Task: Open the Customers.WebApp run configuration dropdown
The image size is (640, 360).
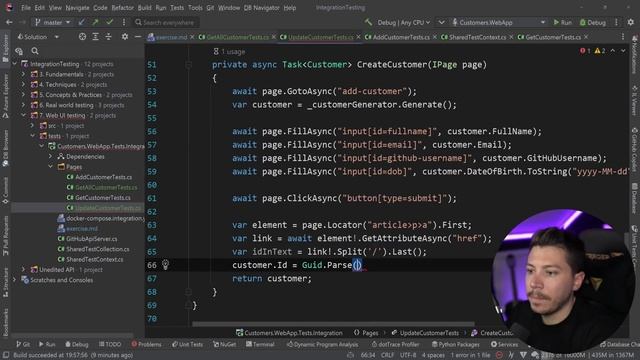Action: (x=498, y=22)
